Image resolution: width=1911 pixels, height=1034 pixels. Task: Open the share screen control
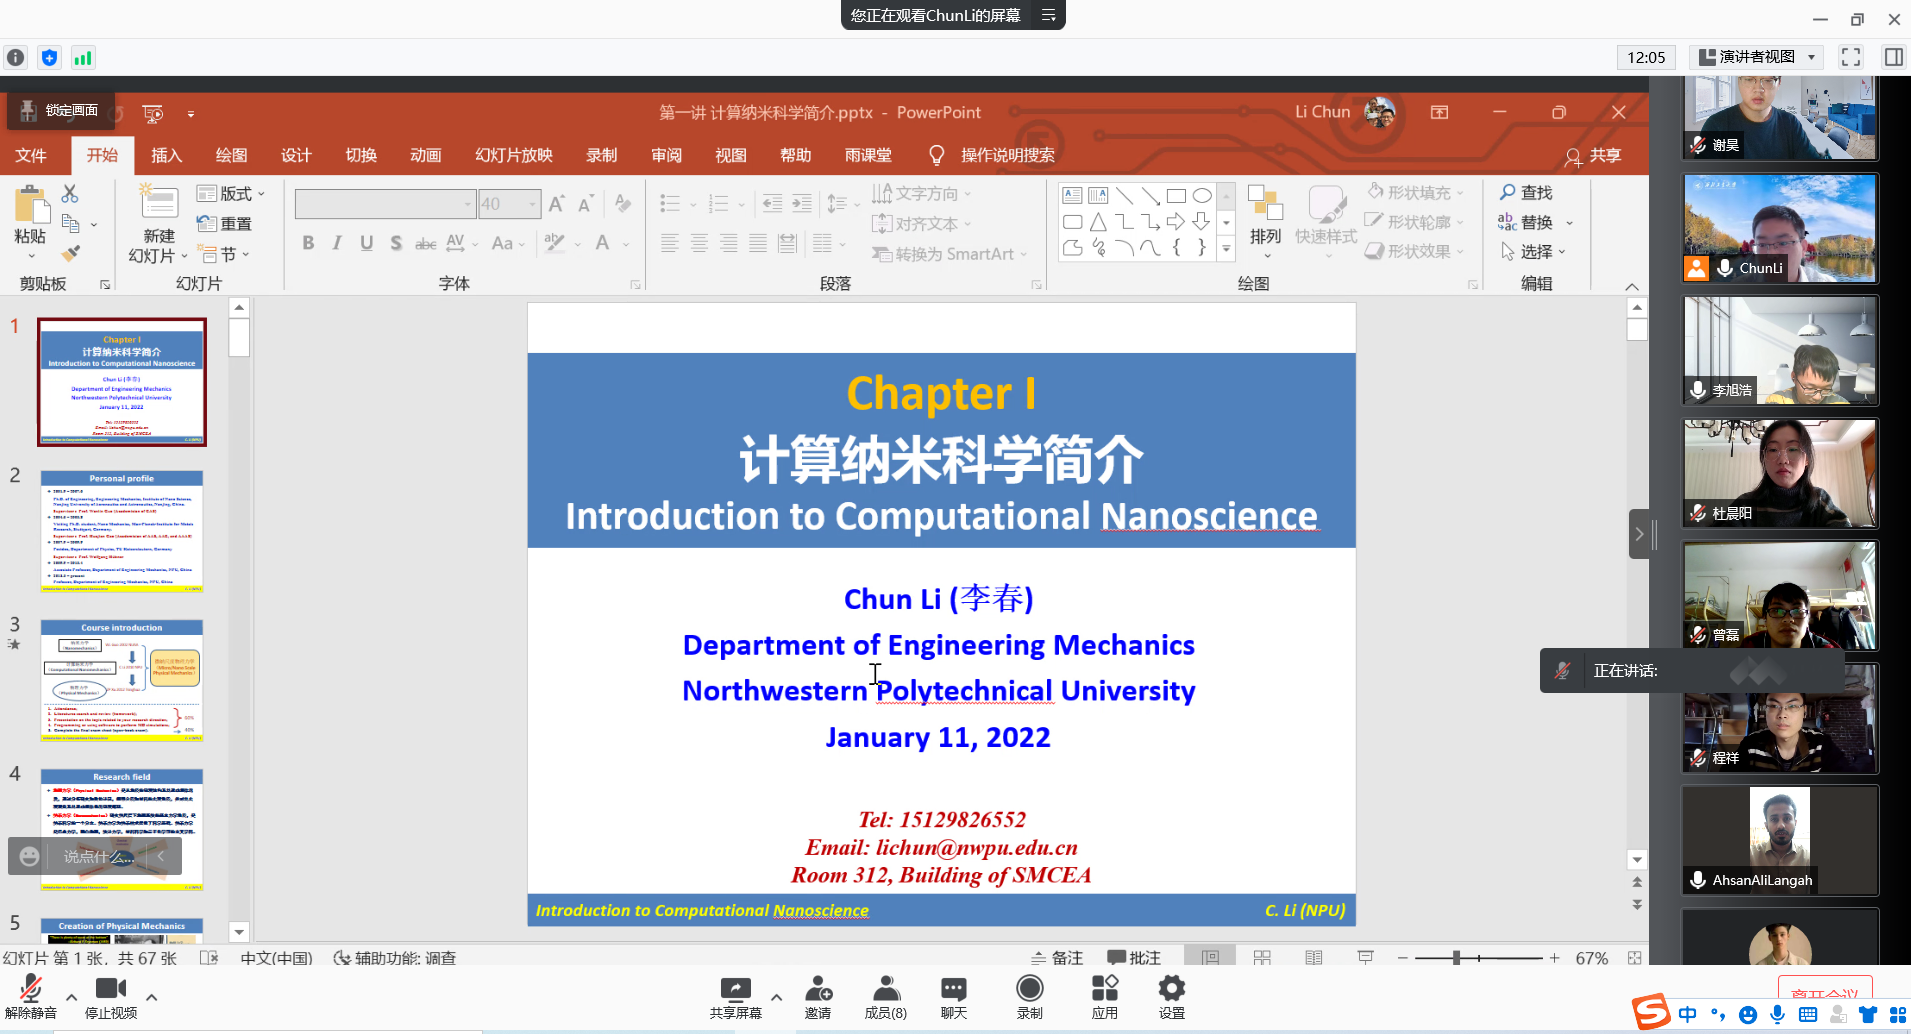coord(735,997)
